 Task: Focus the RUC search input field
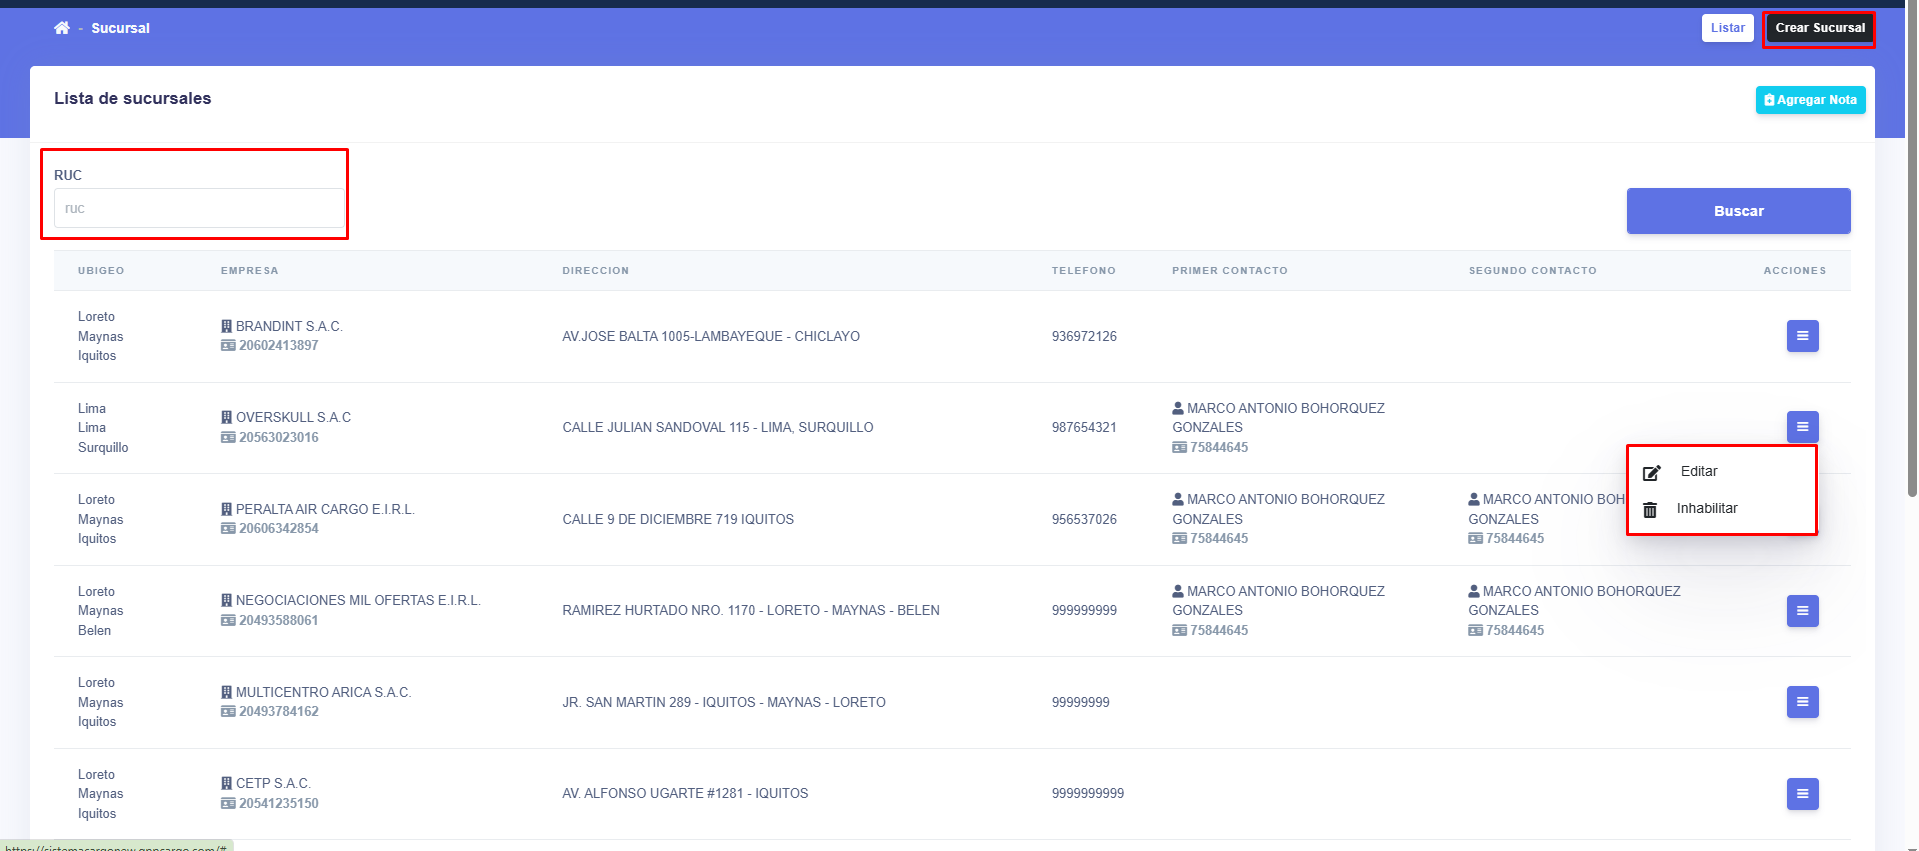tap(198, 209)
